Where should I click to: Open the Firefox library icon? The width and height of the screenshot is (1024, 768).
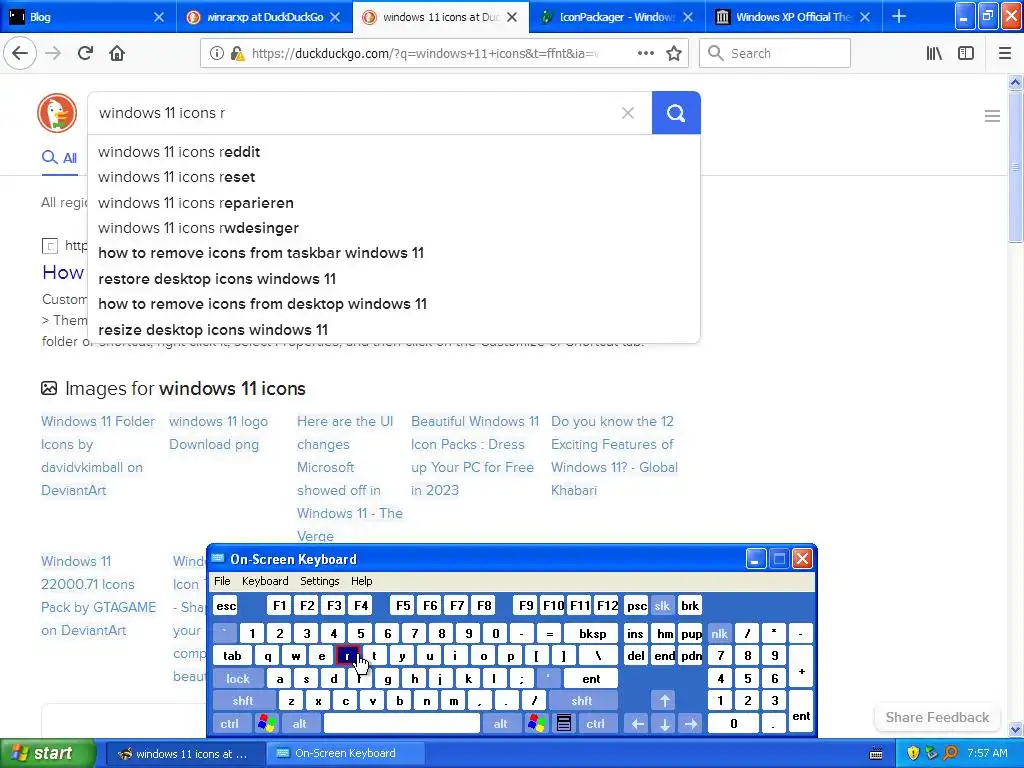pyautogui.click(x=934, y=54)
